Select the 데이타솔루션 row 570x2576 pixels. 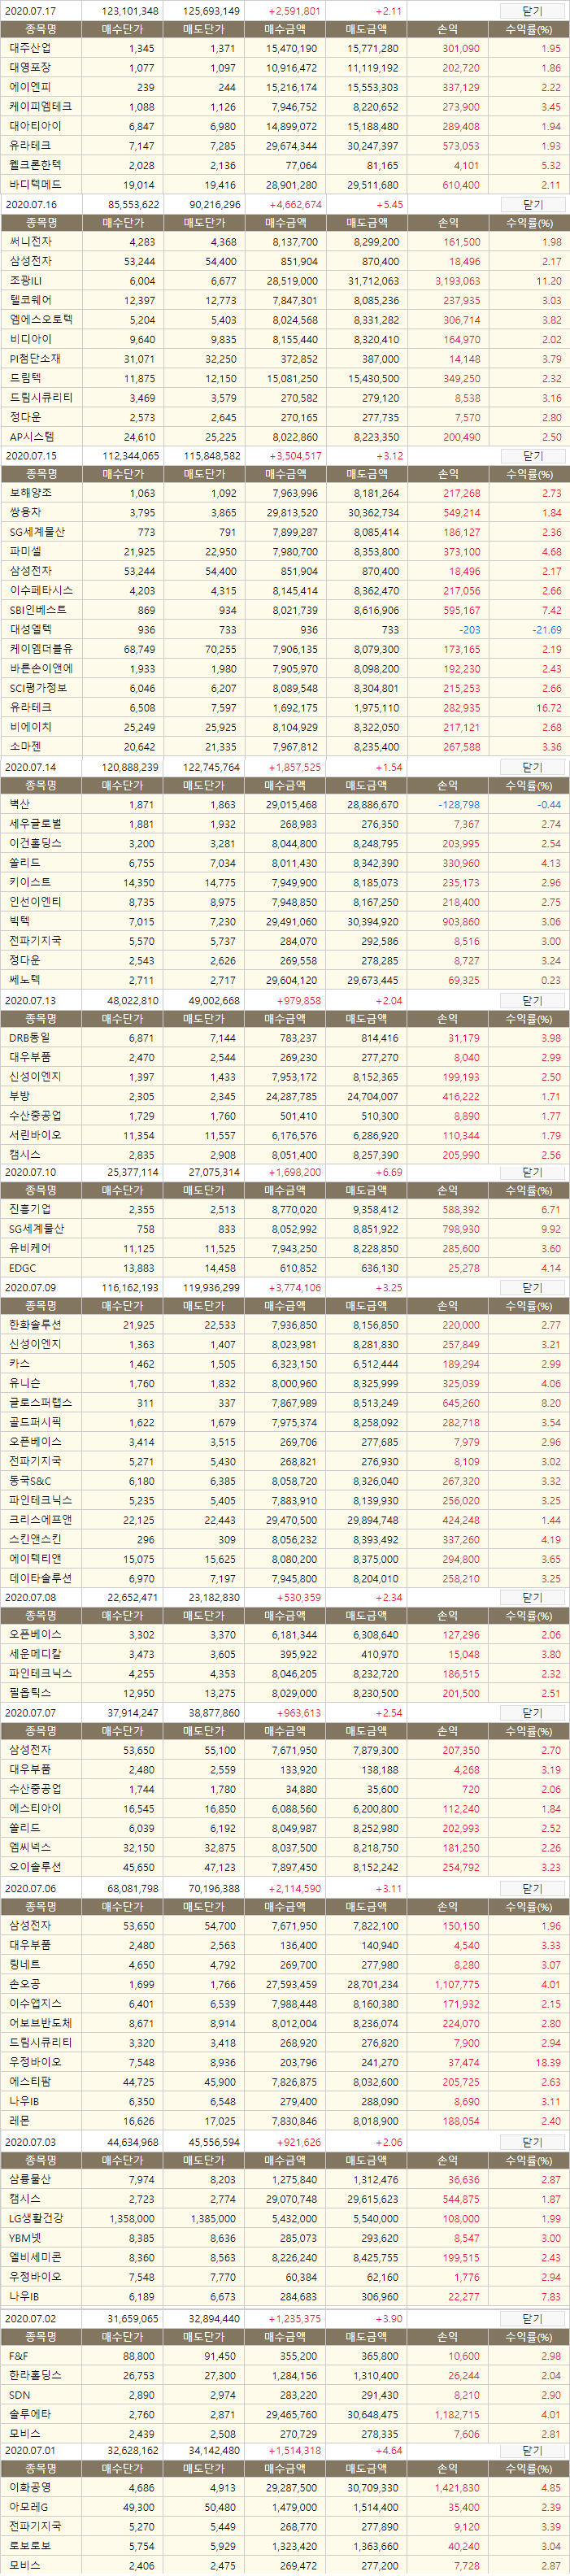click(285, 1578)
